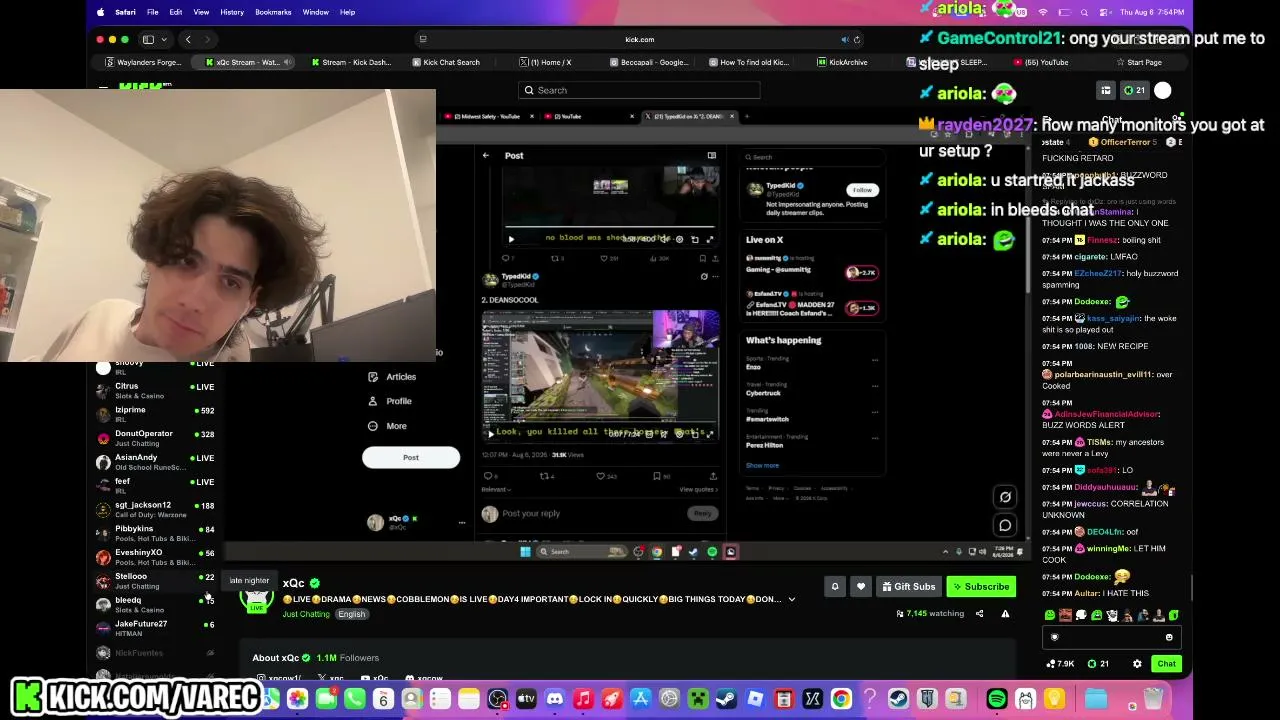Subscribe to xQc channel

[982, 587]
